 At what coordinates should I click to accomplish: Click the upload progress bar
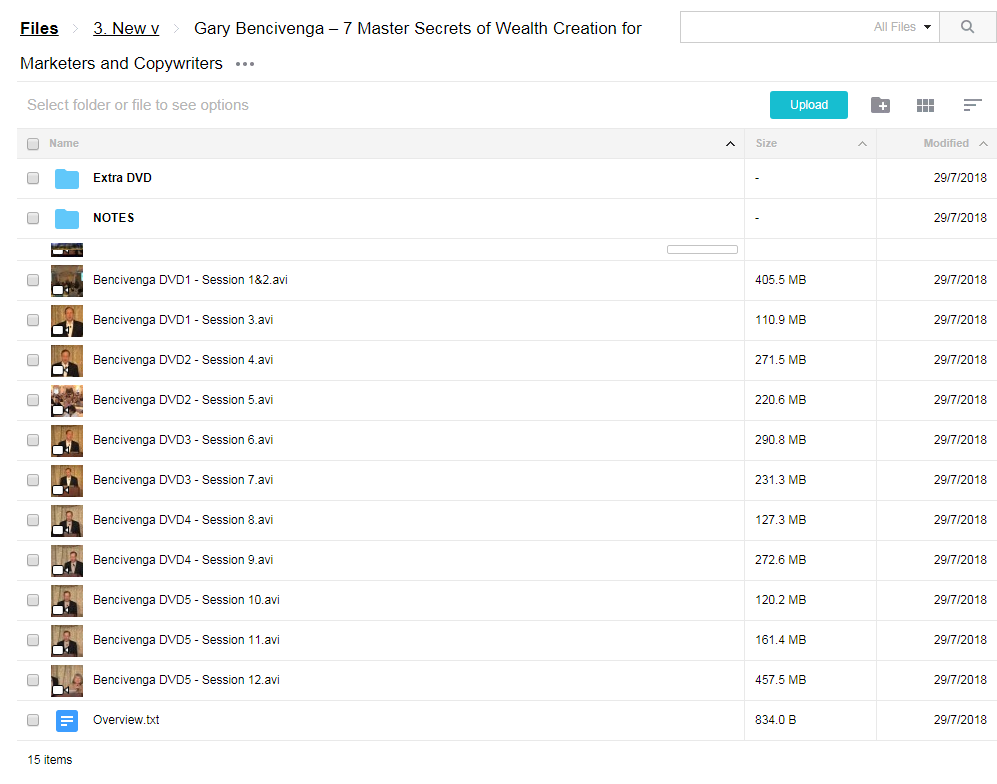(x=702, y=249)
